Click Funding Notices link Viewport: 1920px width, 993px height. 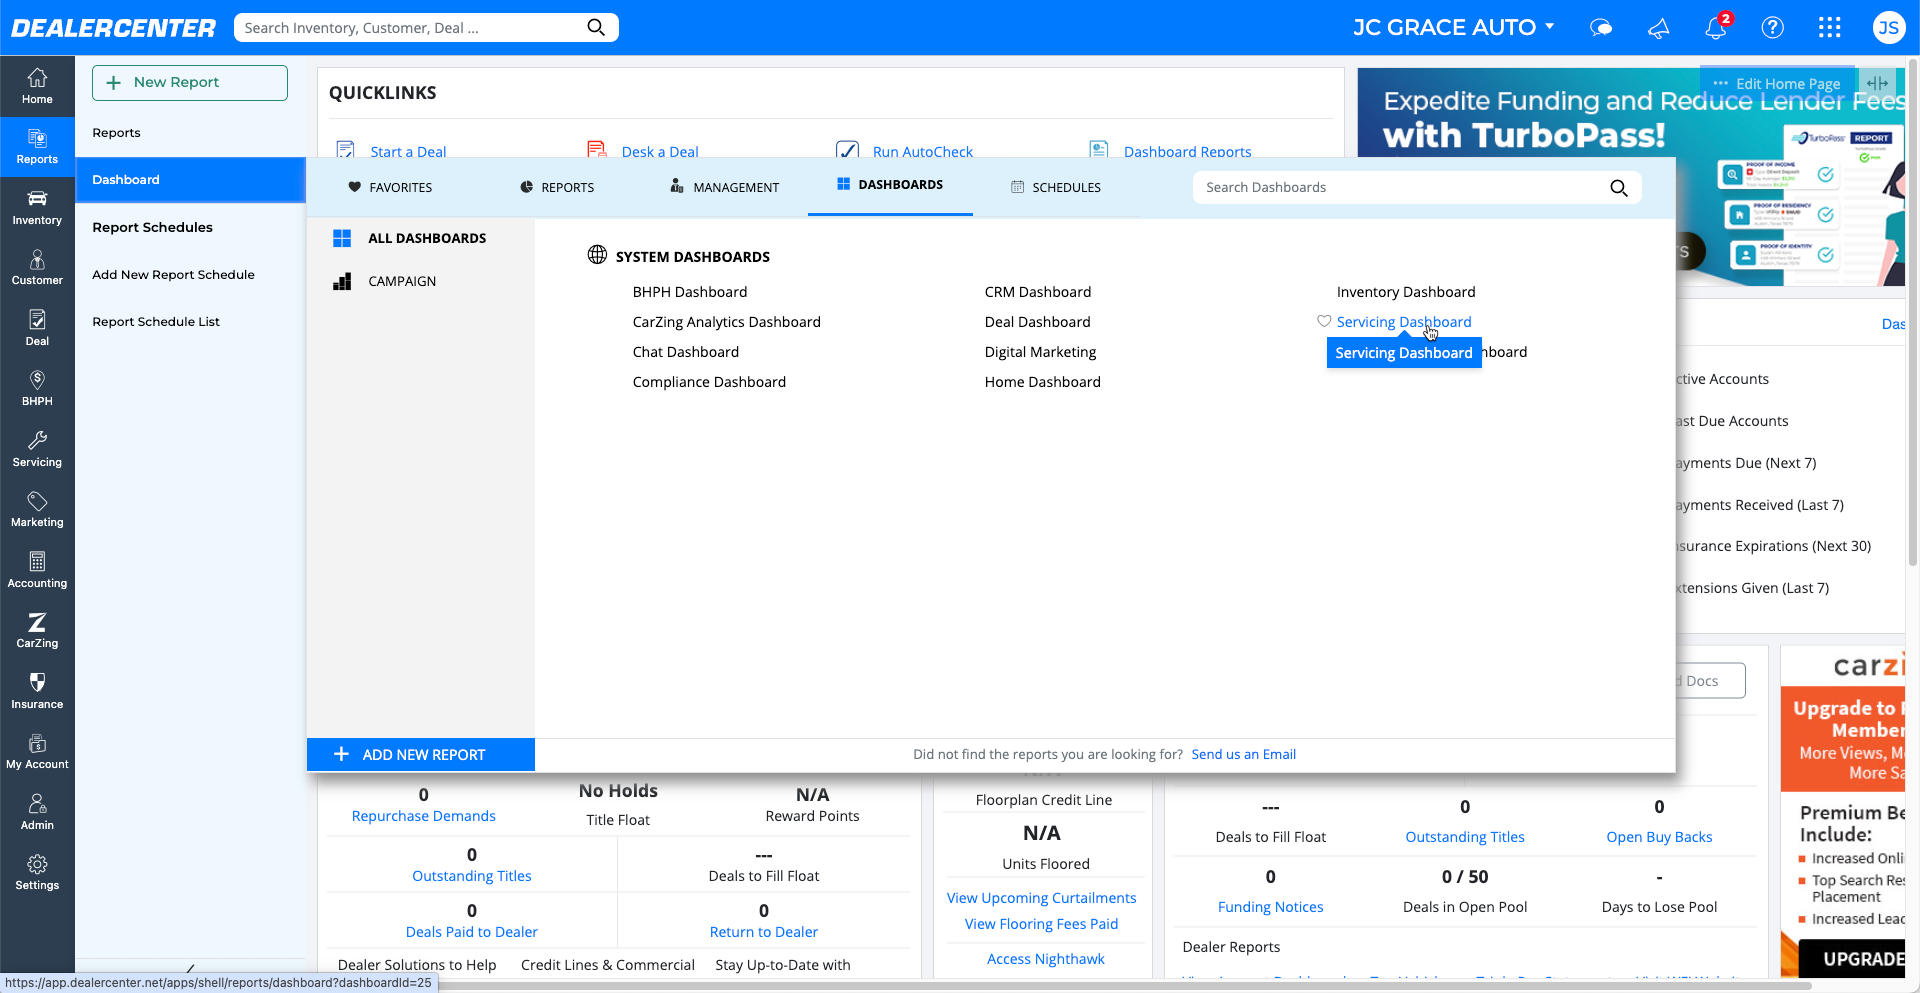tap(1270, 906)
